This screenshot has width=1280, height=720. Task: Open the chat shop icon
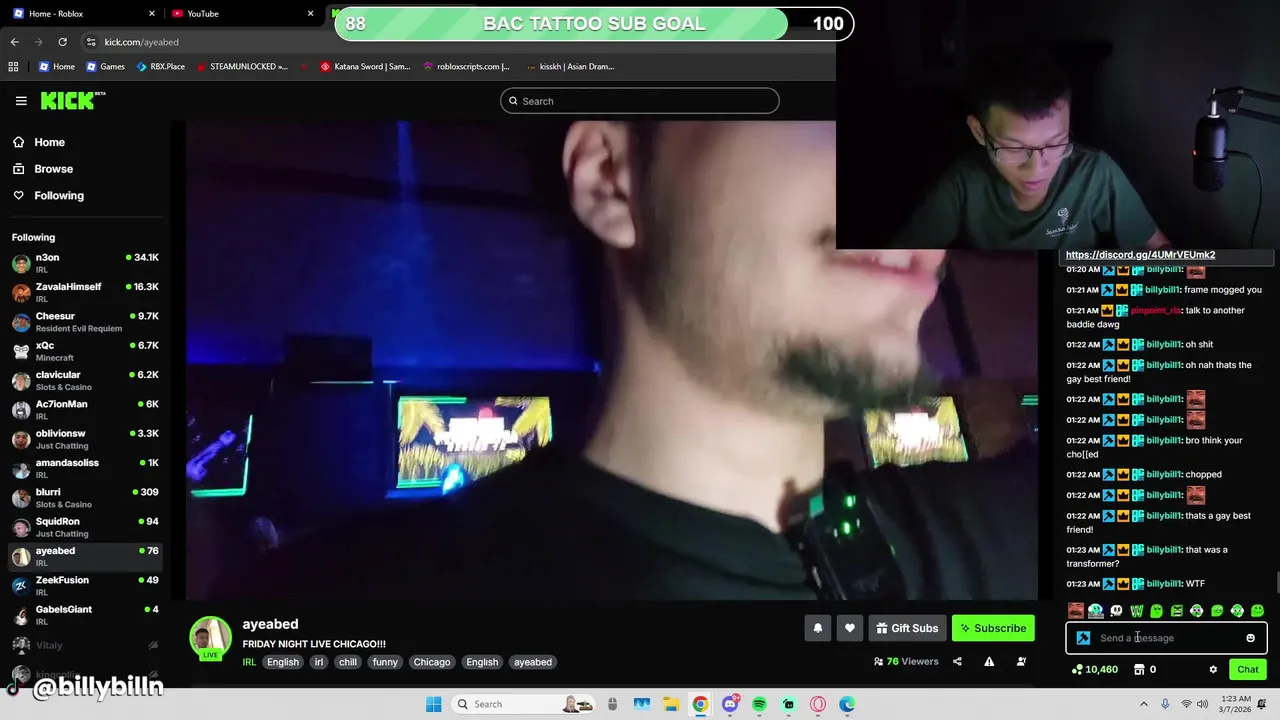[1139, 670]
